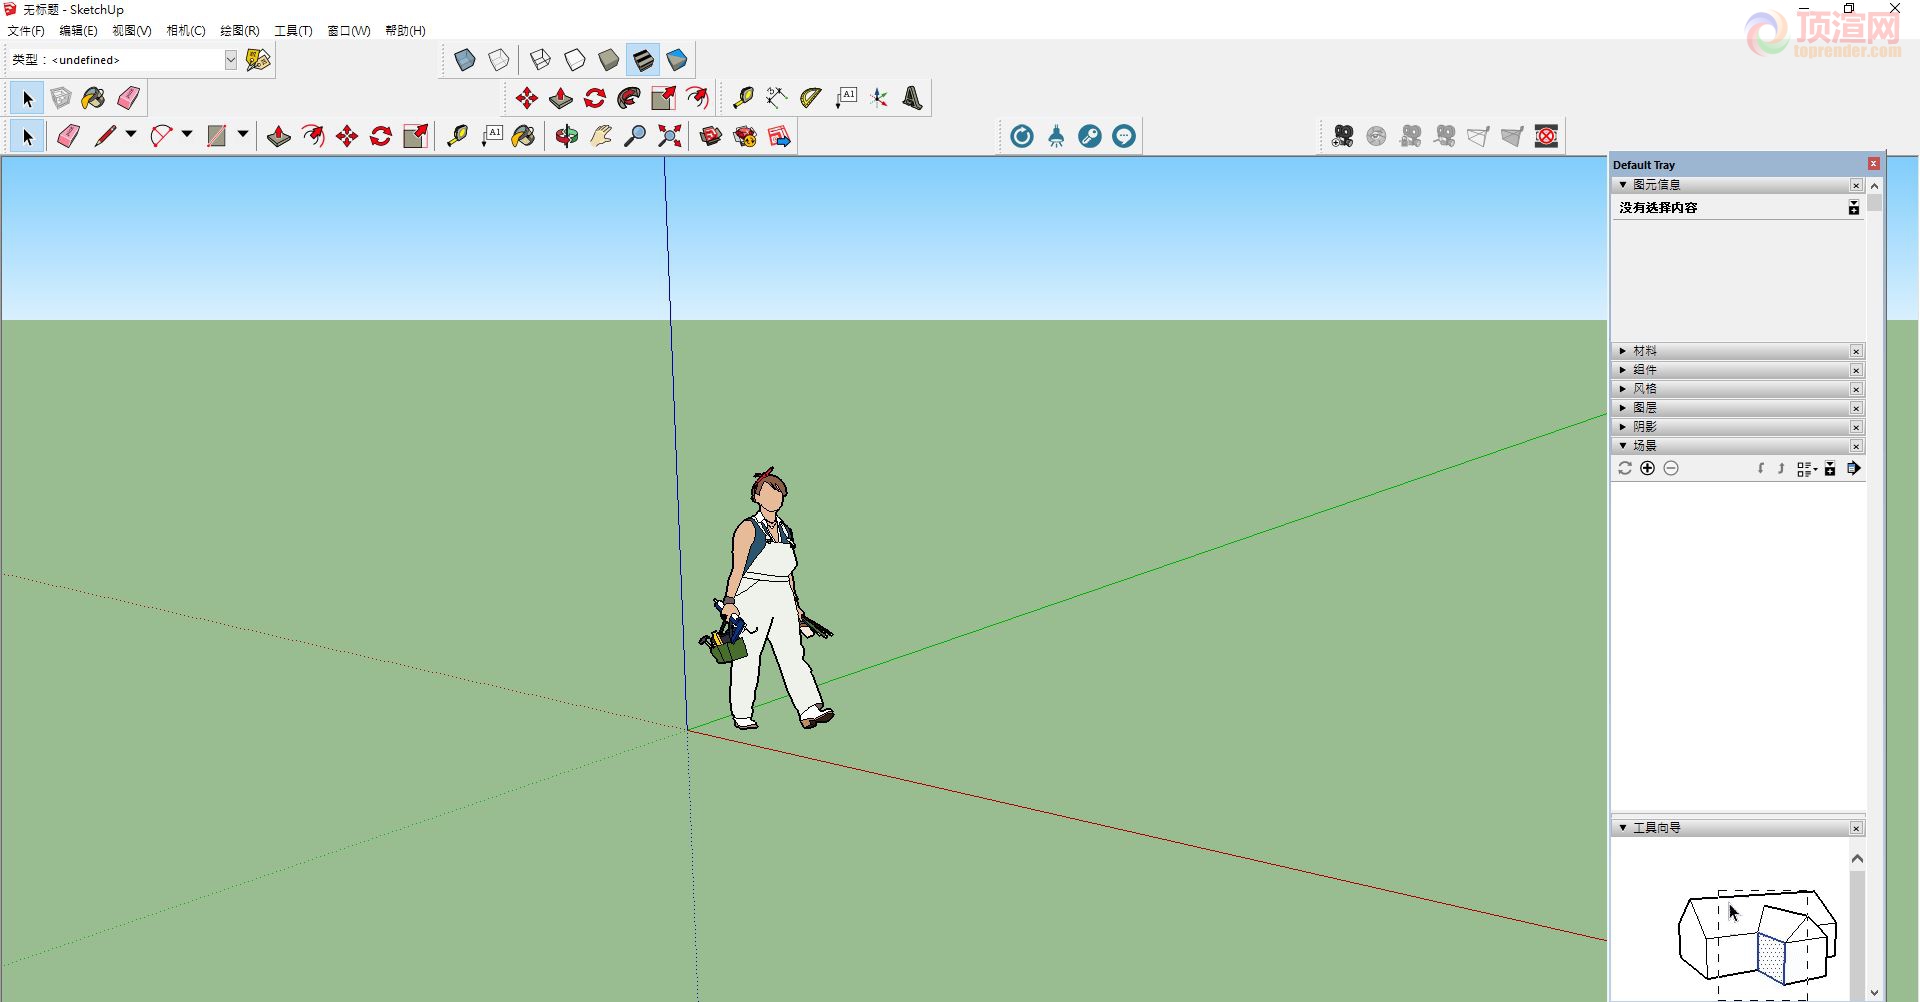Image resolution: width=1920 pixels, height=1002 pixels.
Task: Switch to Monochrome face style
Action: point(677,60)
